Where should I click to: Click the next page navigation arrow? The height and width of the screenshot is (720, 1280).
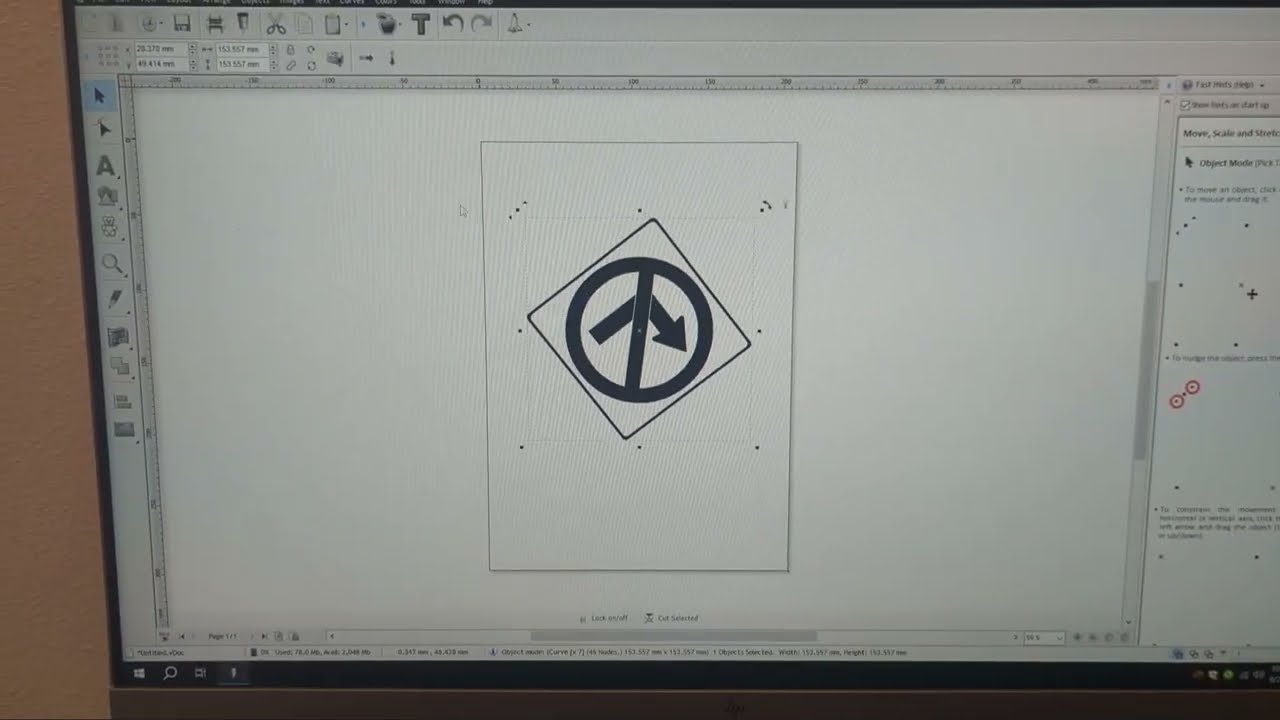(x=251, y=636)
